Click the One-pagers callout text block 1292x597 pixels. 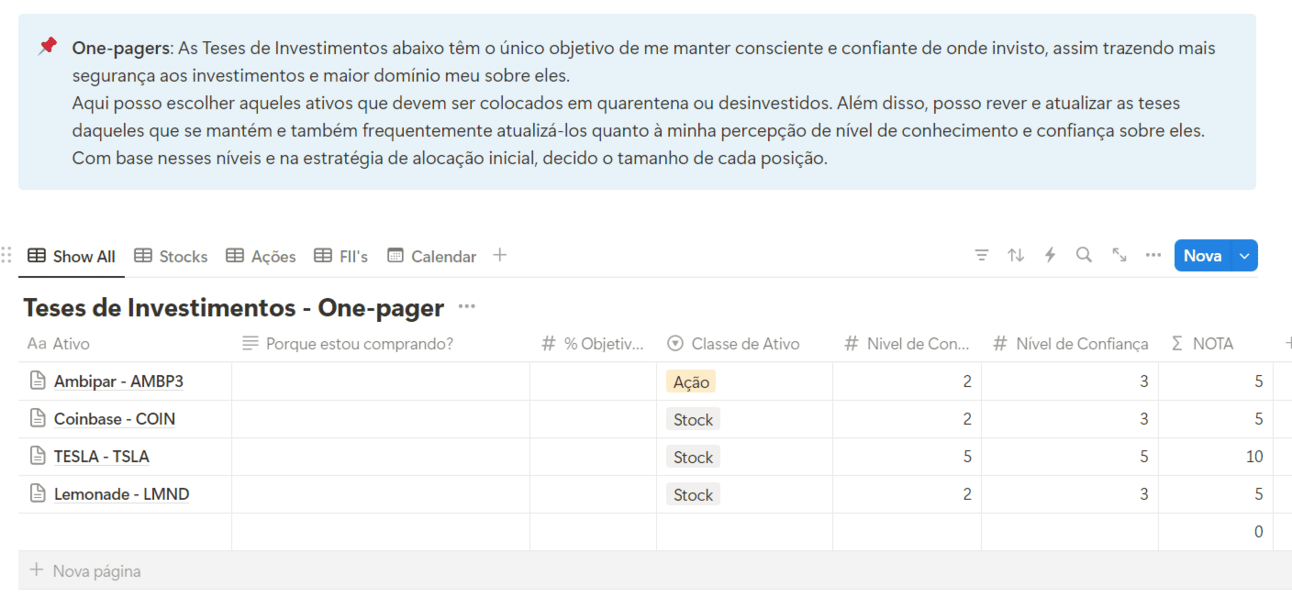tap(644, 102)
